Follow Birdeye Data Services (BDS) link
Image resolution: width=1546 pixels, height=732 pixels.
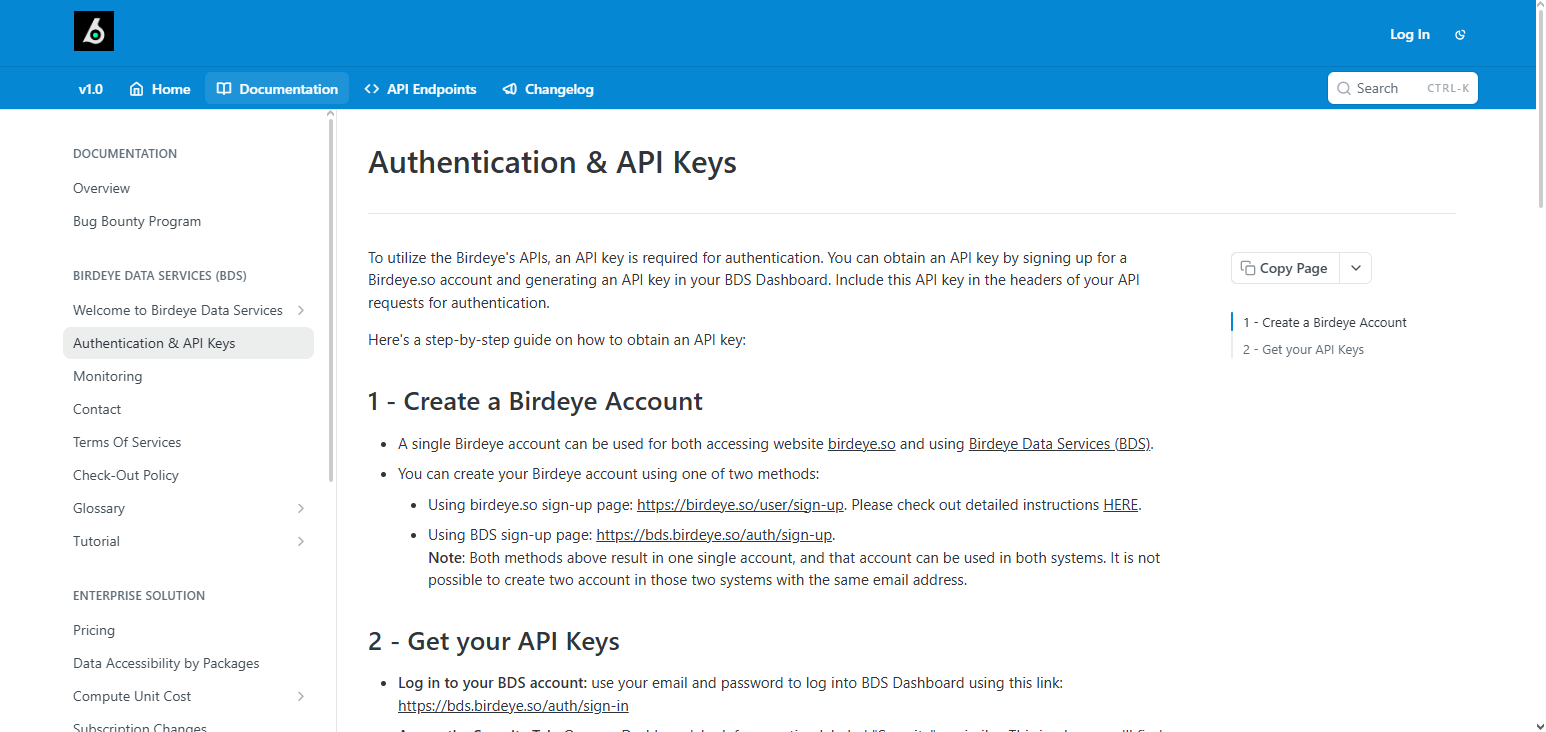pyautogui.click(x=1060, y=443)
